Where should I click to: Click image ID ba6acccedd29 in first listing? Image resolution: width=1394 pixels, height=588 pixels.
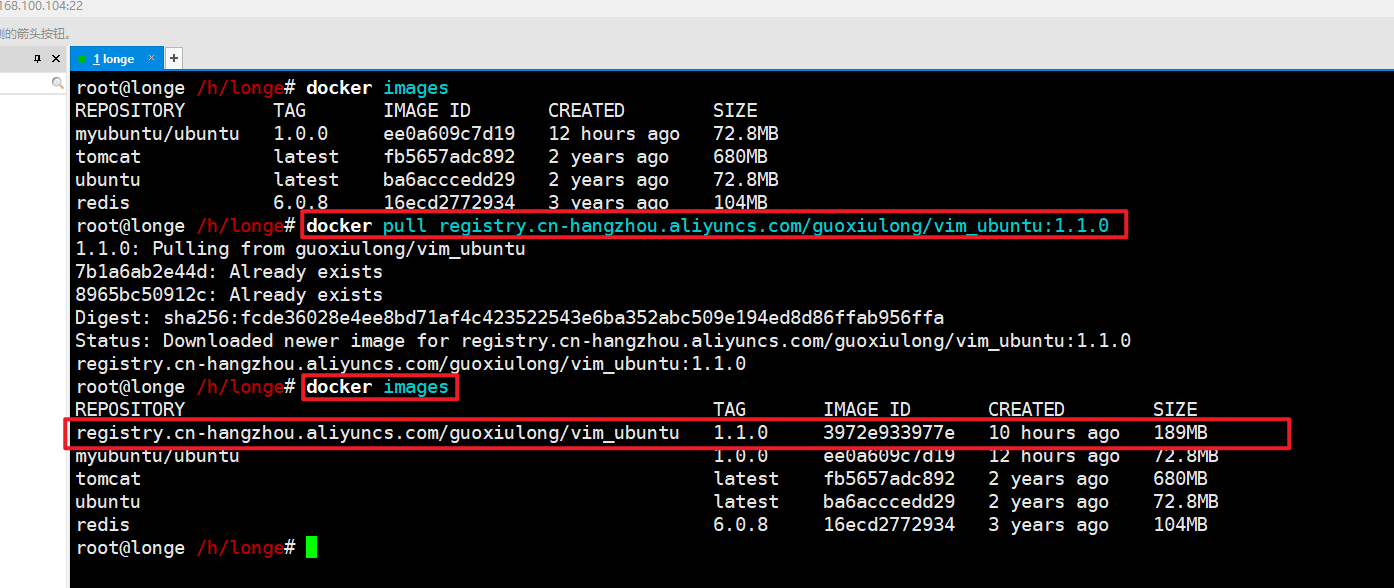(x=449, y=180)
